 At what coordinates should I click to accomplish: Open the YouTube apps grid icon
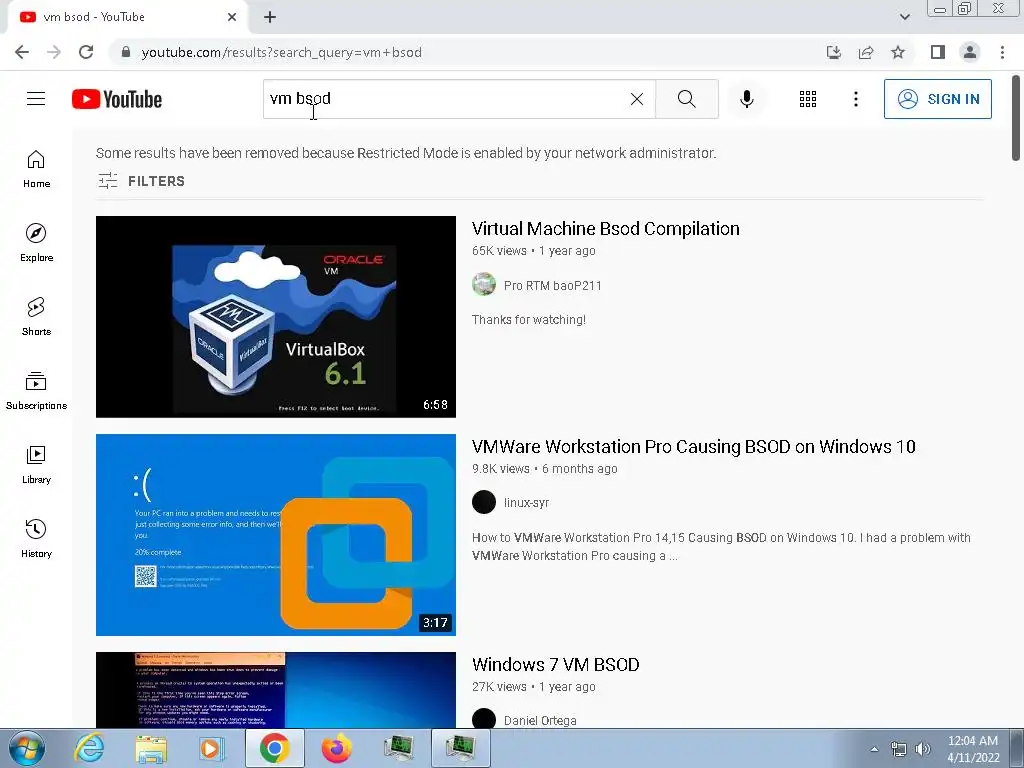[x=808, y=99]
